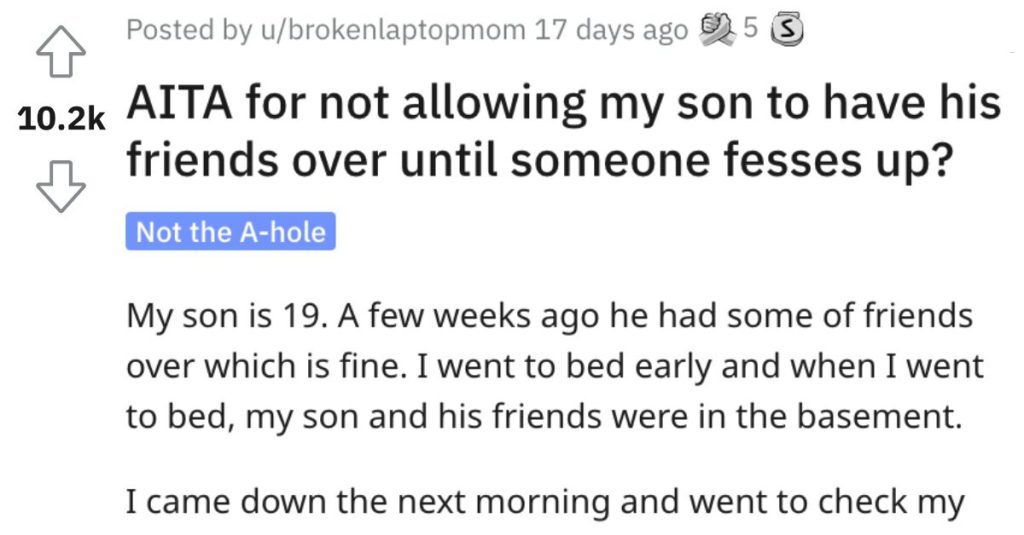Click the "I came down the next morning" line
Viewport: 1024px width, 535px height.
545,501
